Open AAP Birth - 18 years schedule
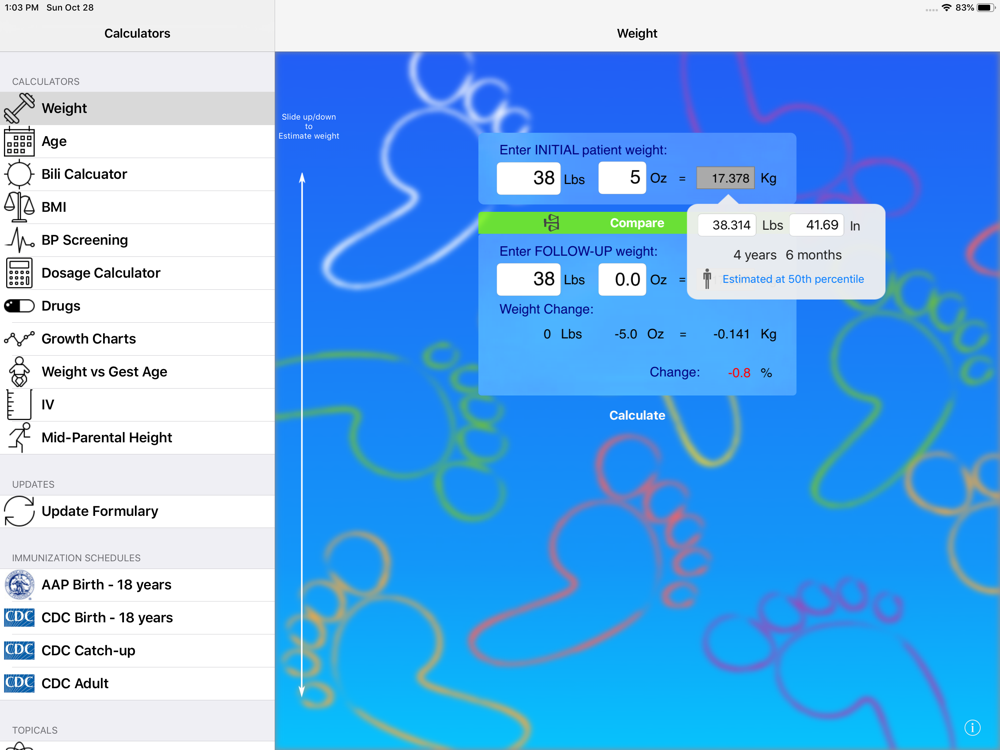The width and height of the screenshot is (1000, 750). tap(137, 584)
